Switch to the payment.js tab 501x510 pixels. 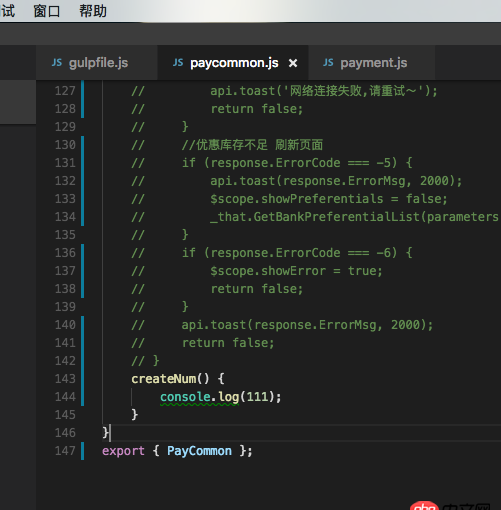(x=372, y=63)
